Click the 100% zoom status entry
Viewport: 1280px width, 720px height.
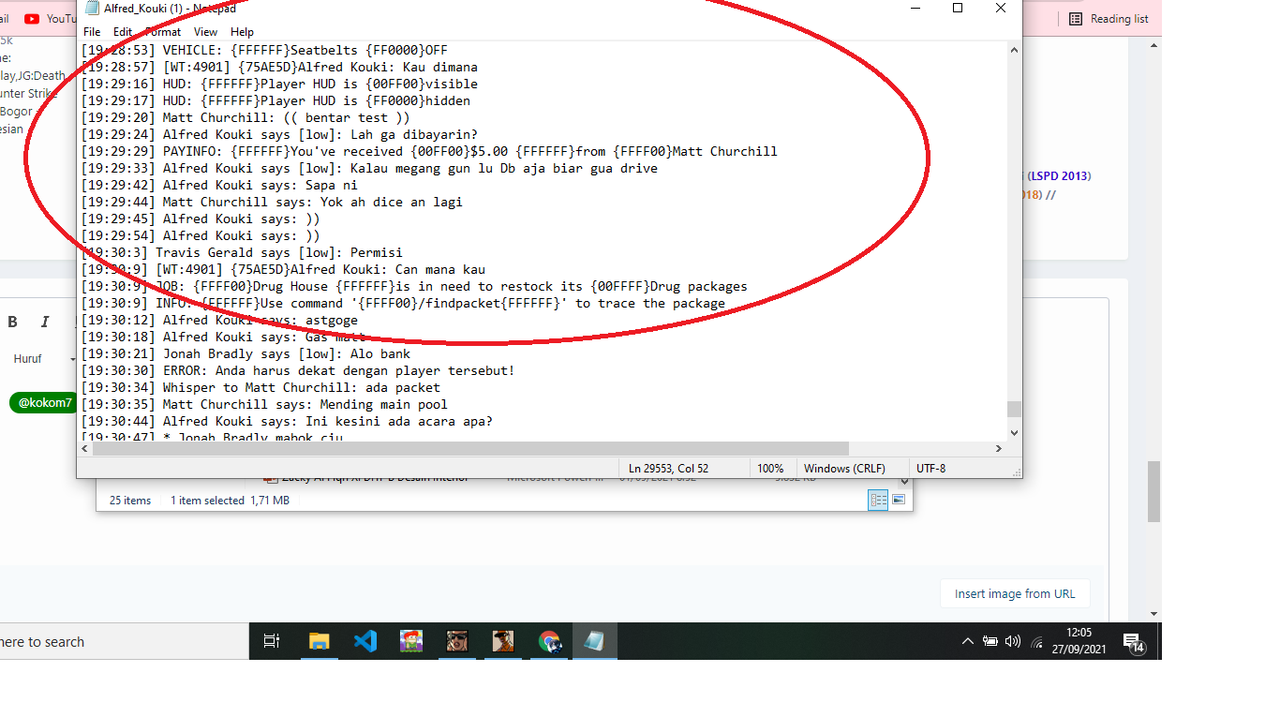click(x=770, y=468)
